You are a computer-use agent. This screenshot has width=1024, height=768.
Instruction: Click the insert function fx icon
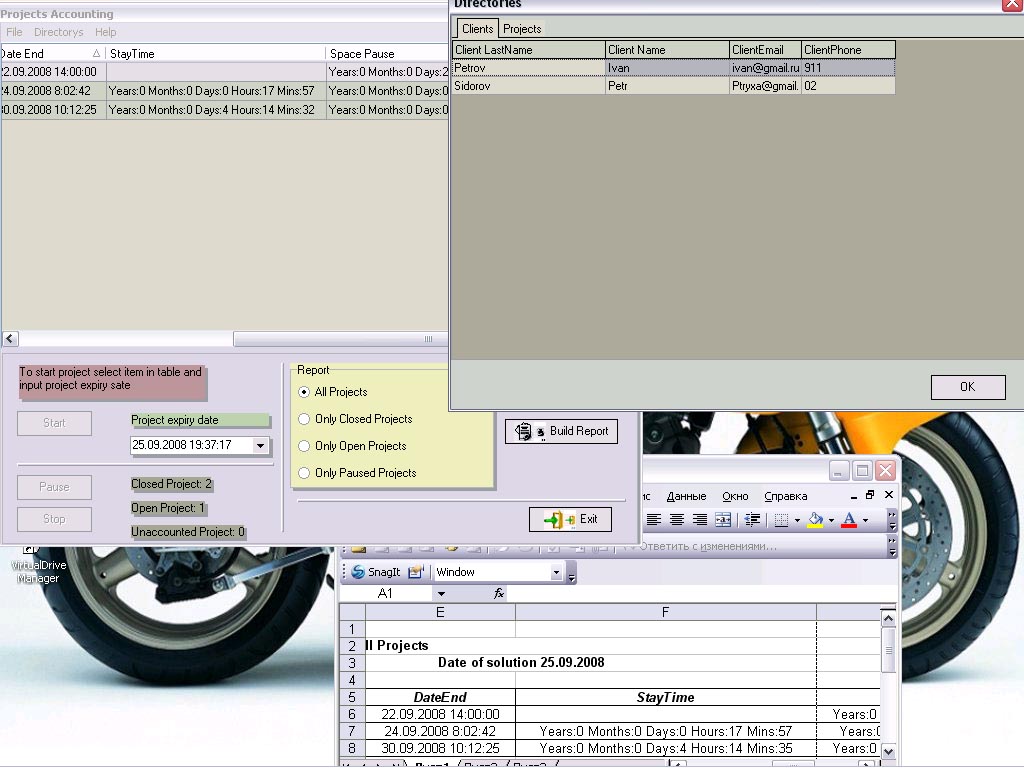pos(499,593)
